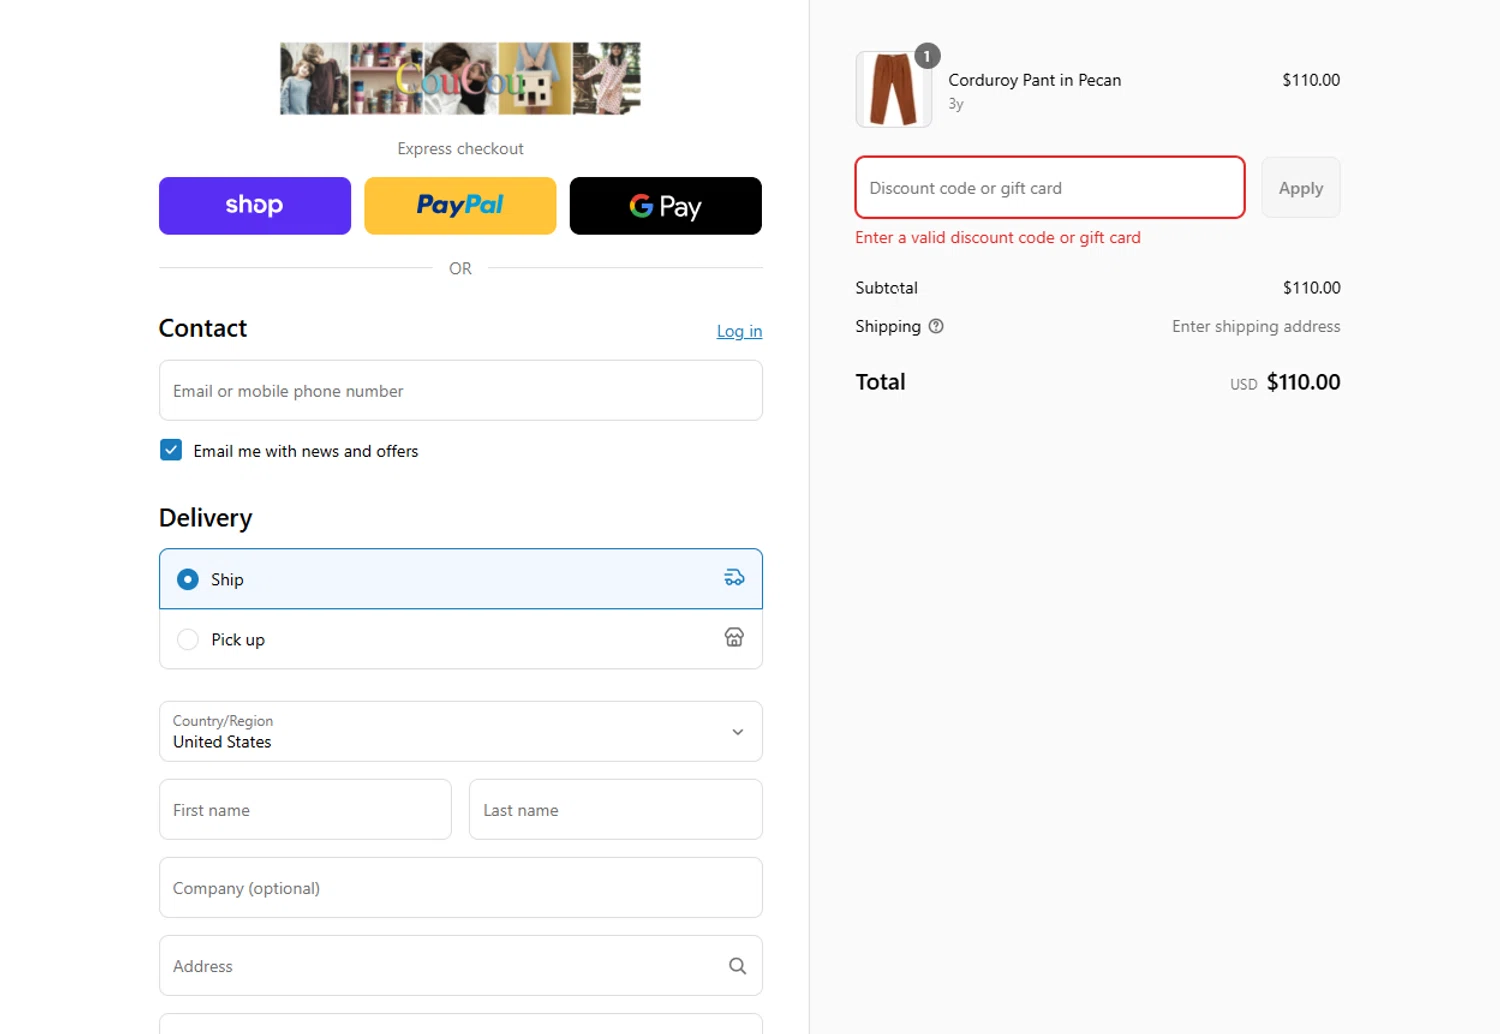This screenshot has height=1034, width=1500.
Task: Click the Total $110.00 amount
Action: (x=1303, y=382)
